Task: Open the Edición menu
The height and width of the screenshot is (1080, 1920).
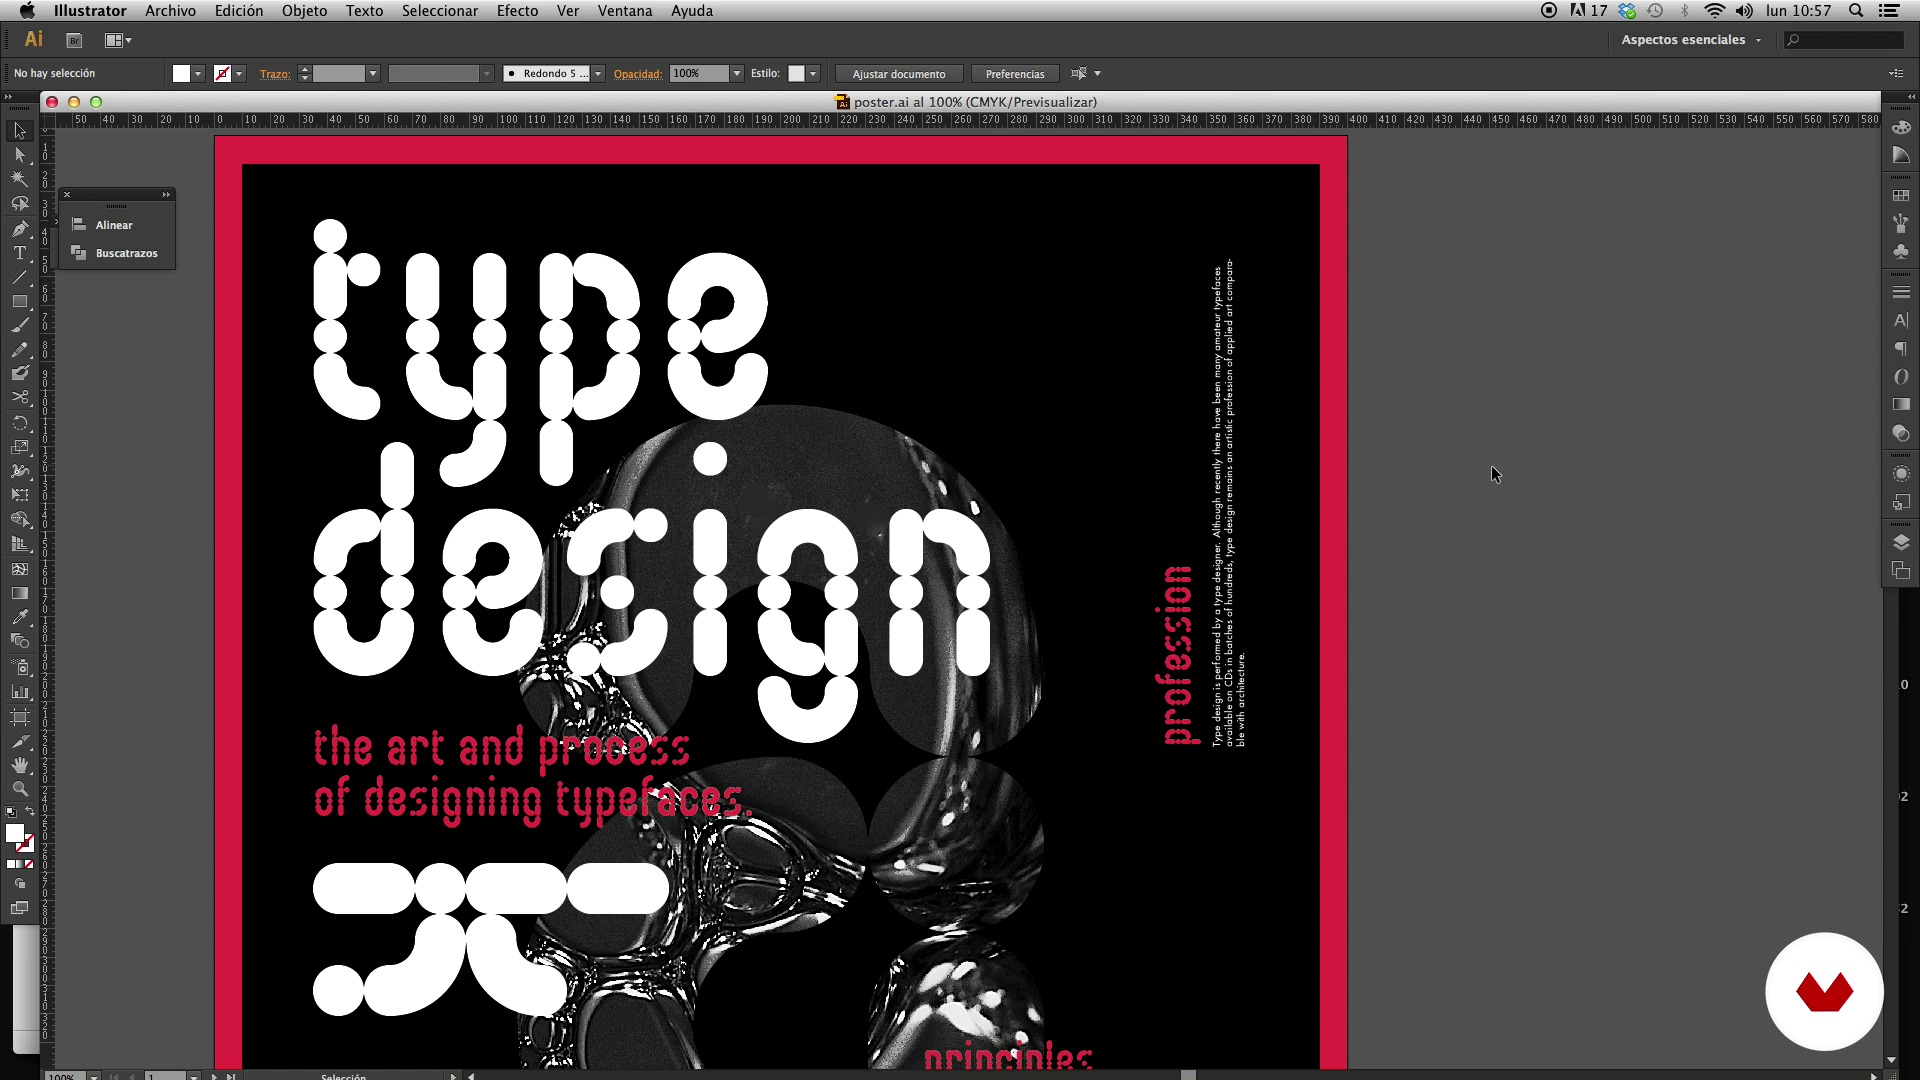Action: [x=239, y=11]
